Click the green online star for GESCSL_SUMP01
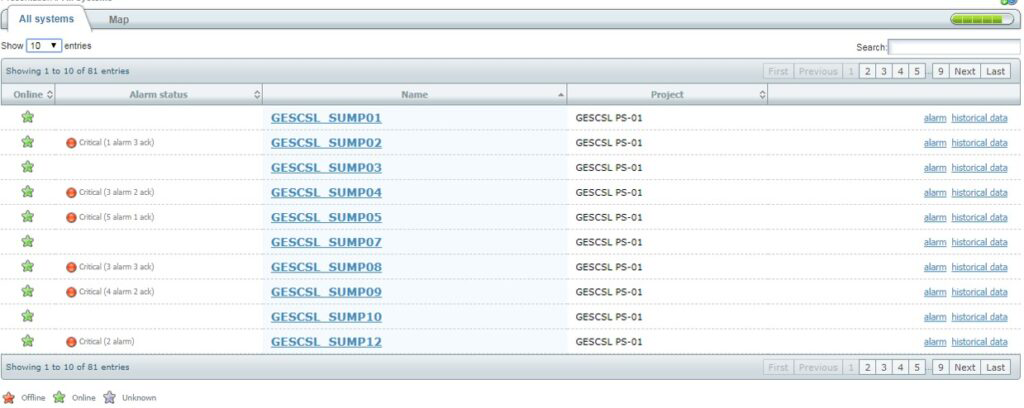This screenshot has width=1024, height=408. coord(28,118)
